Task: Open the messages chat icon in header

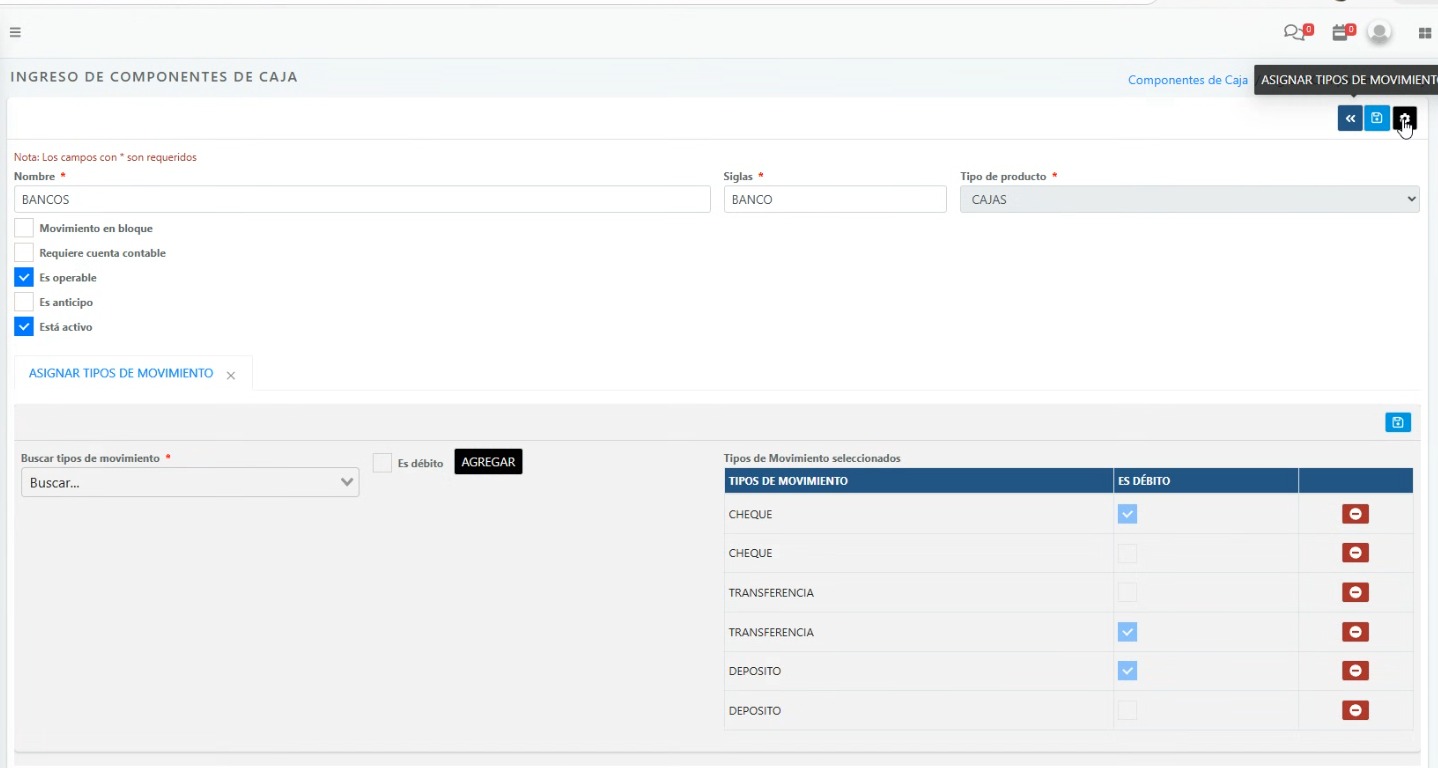Action: pyautogui.click(x=1293, y=32)
